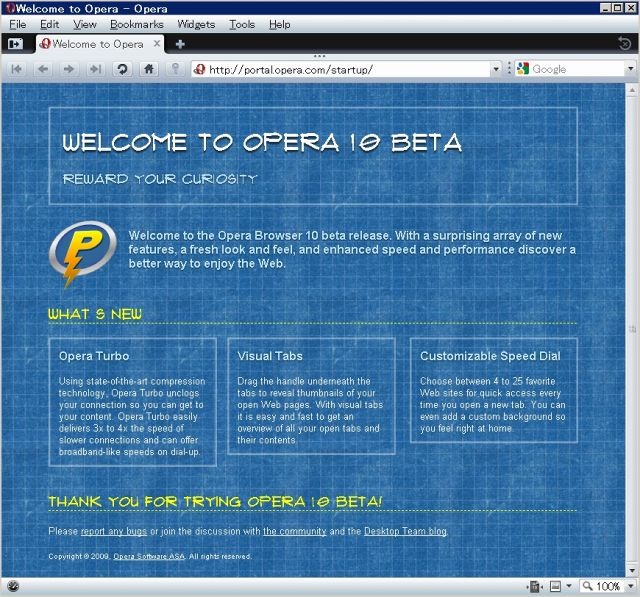Select the Welcome to Opera tab
The width and height of the screenshot is (640, 597).
click(x=98, y=44)
